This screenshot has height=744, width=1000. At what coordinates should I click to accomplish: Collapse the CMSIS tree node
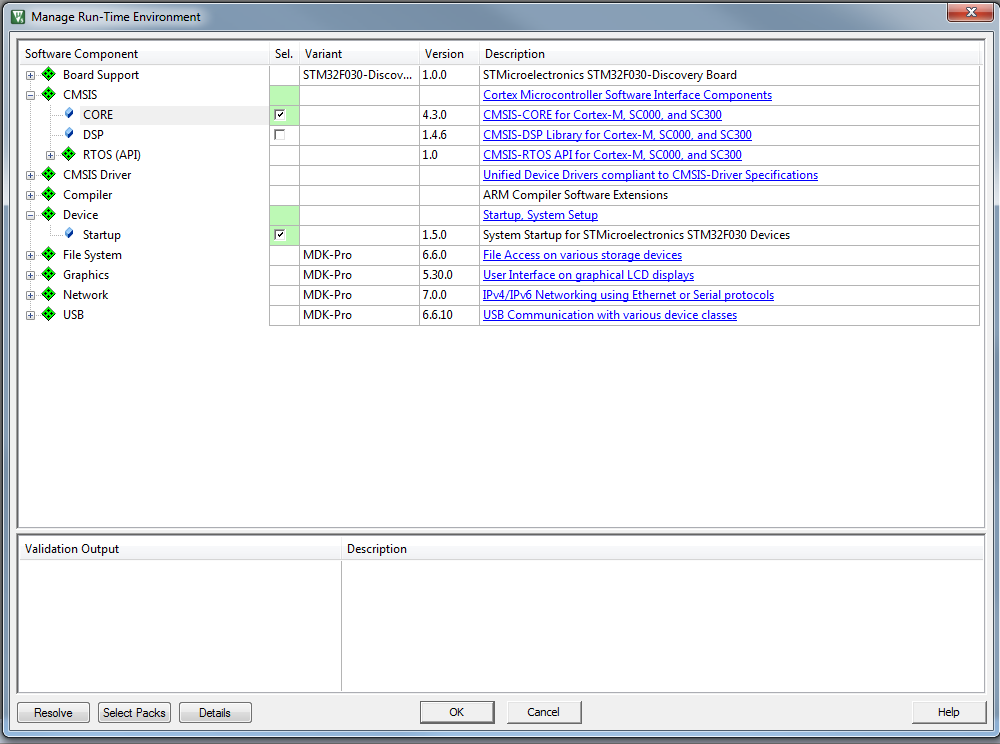(30, 95)
